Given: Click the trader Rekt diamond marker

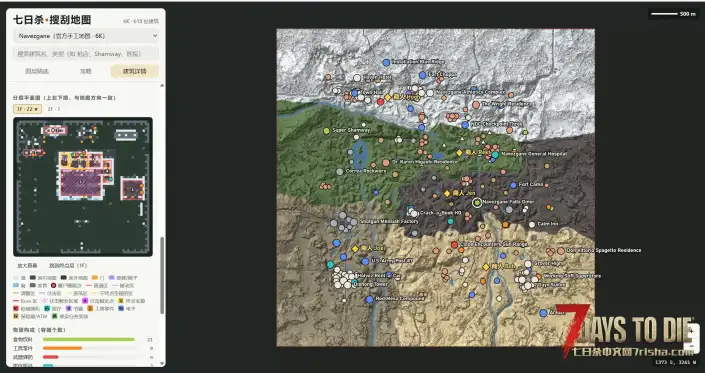Looking at the screenshot, I should tap(459, 153).
